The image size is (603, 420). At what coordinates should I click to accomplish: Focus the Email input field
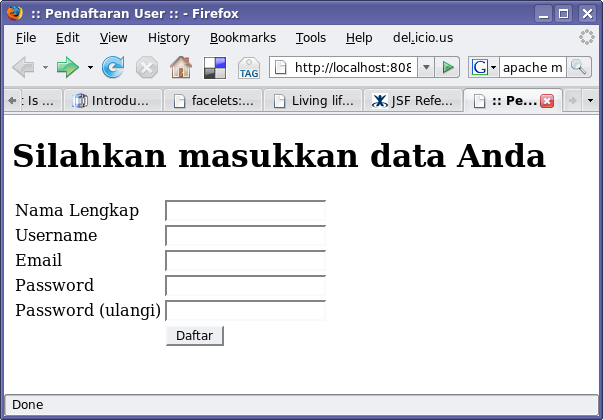245,261
